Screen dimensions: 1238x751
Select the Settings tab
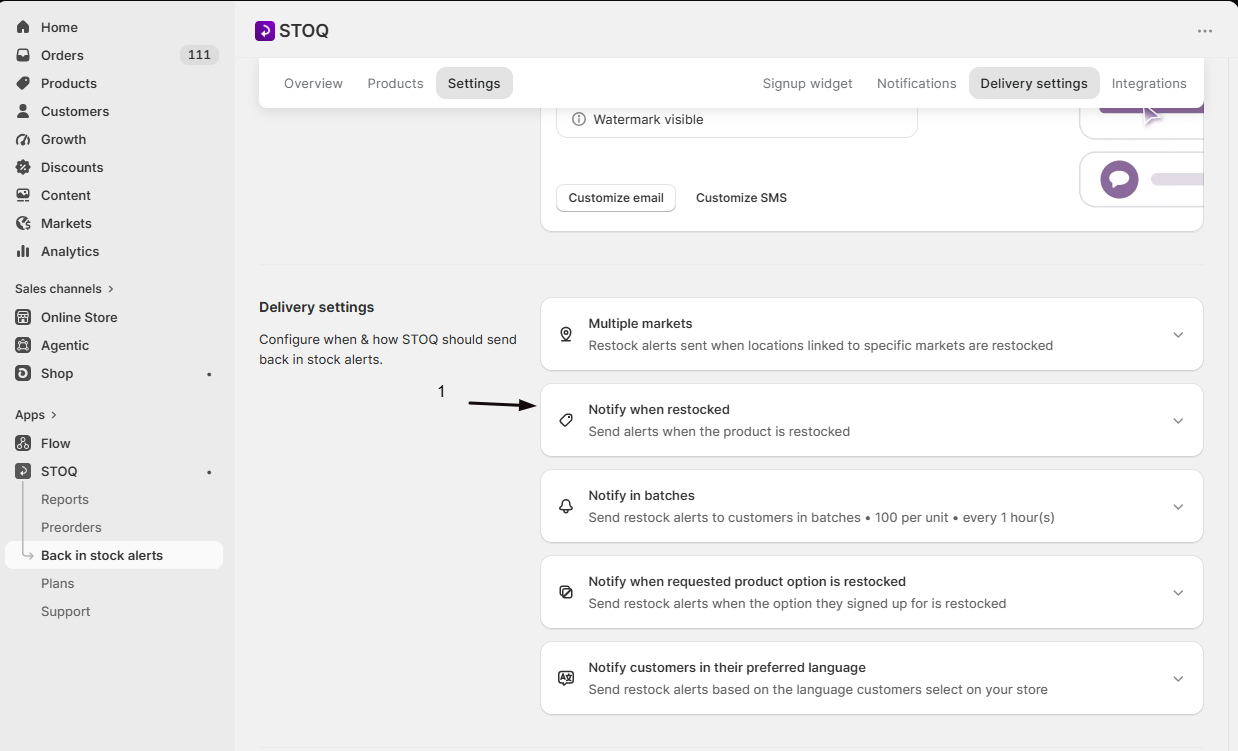[474, 83]
